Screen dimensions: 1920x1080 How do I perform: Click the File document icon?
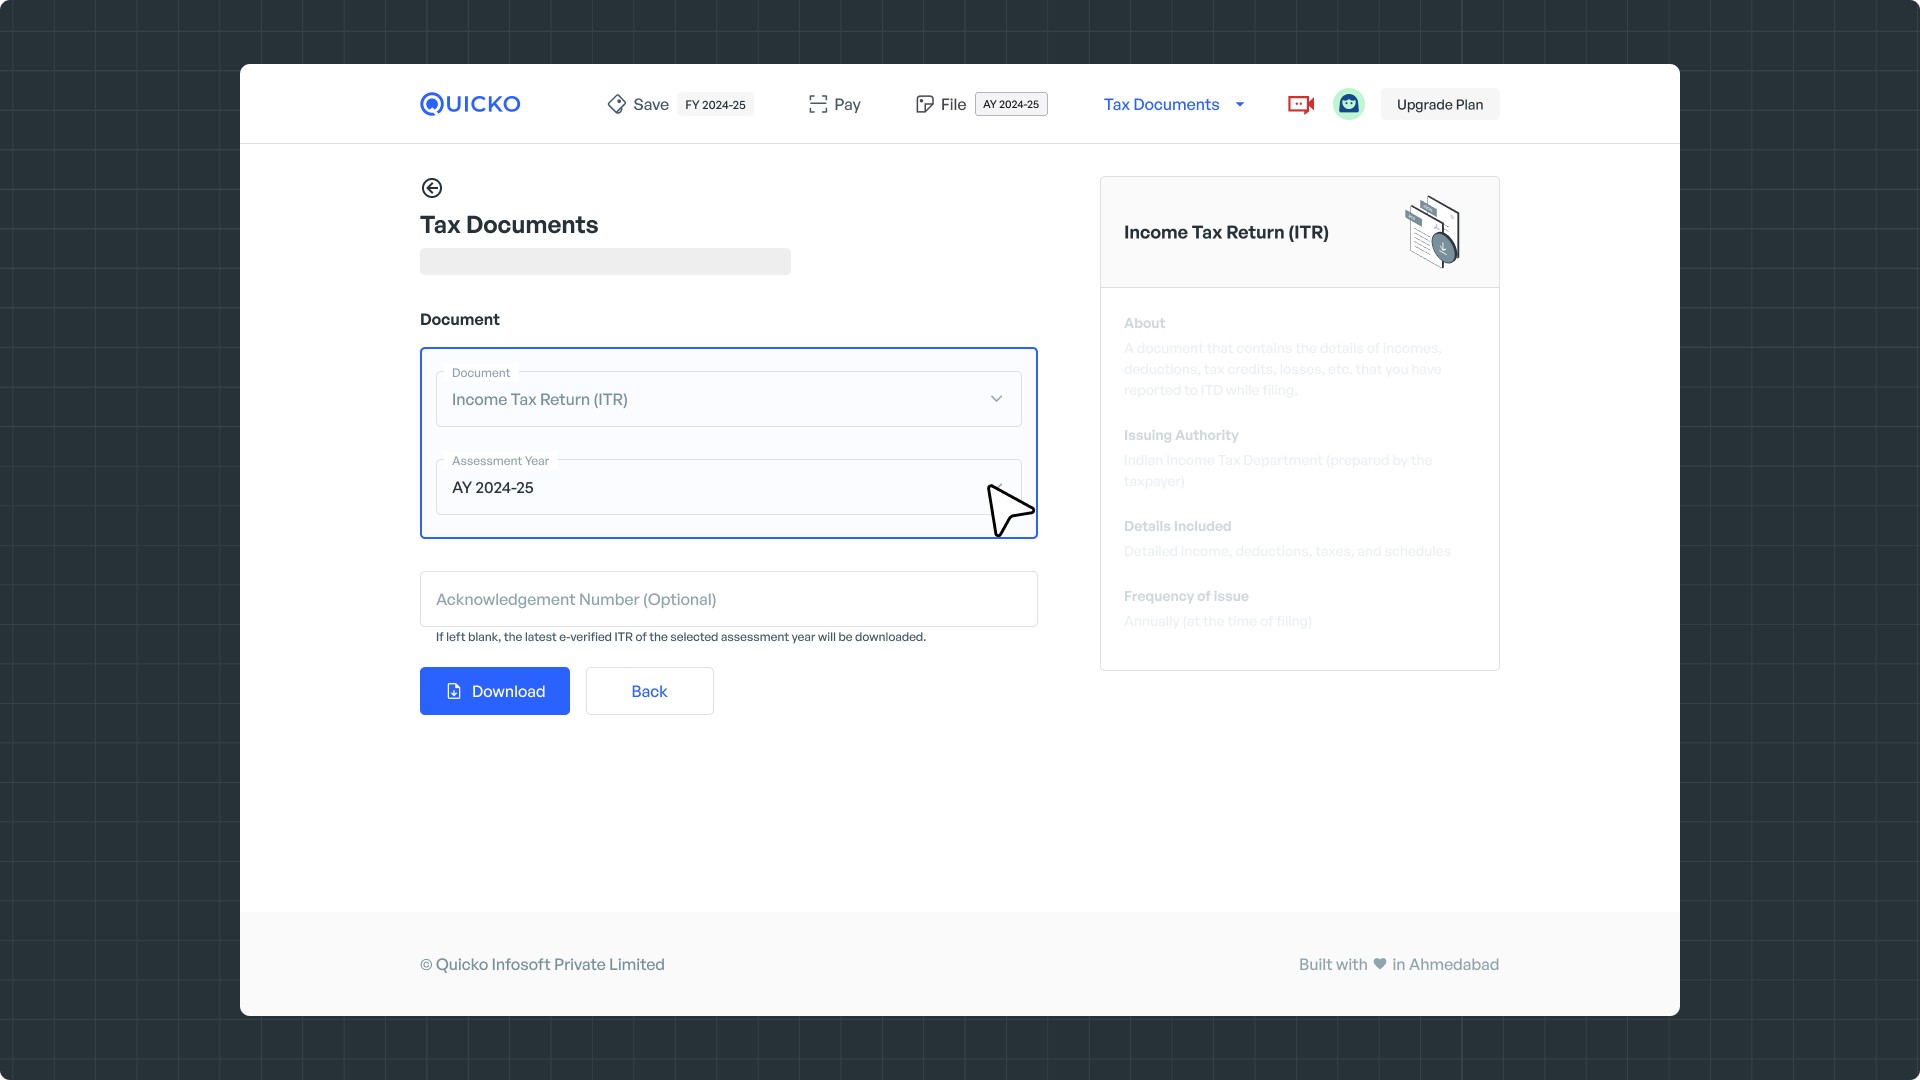tap(924, 104)
